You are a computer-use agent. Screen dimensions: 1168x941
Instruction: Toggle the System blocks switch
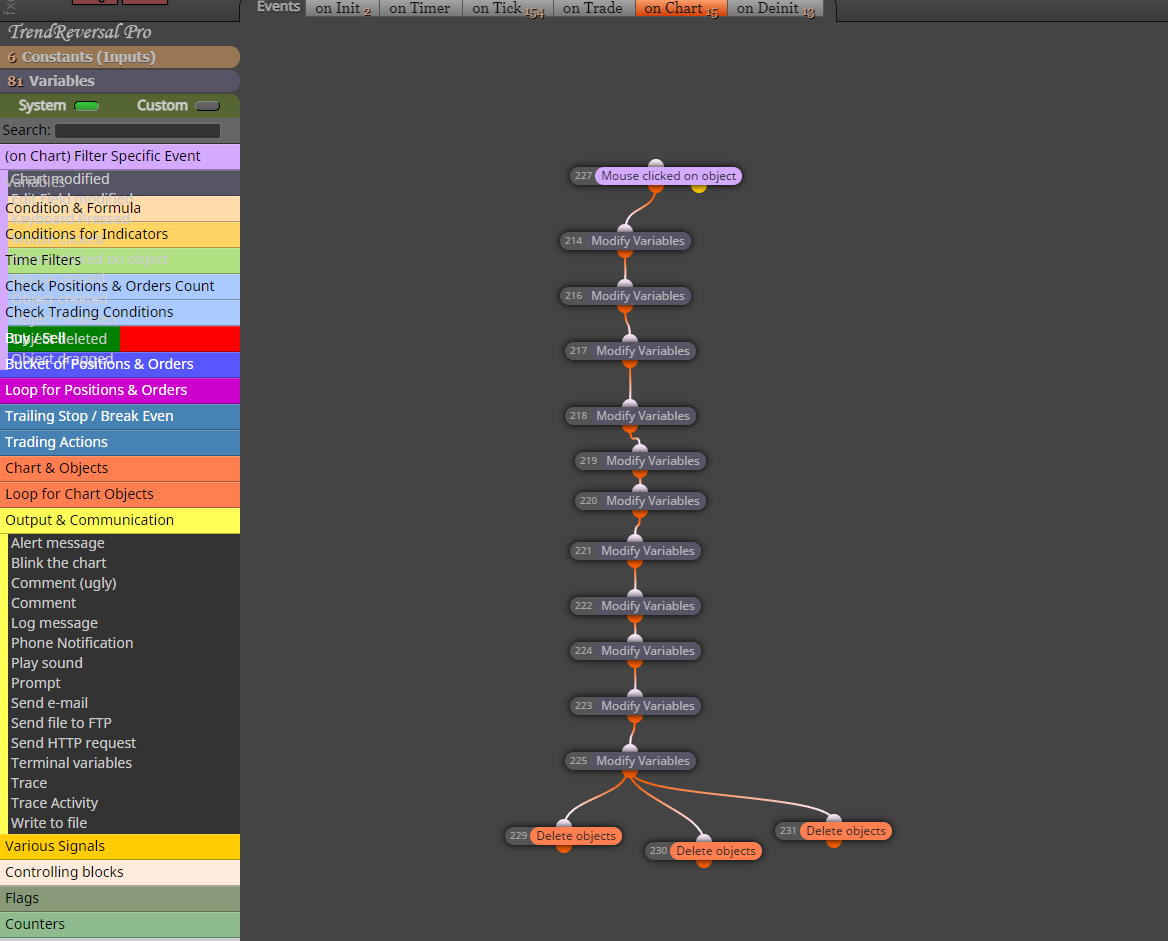coord(86,106)
